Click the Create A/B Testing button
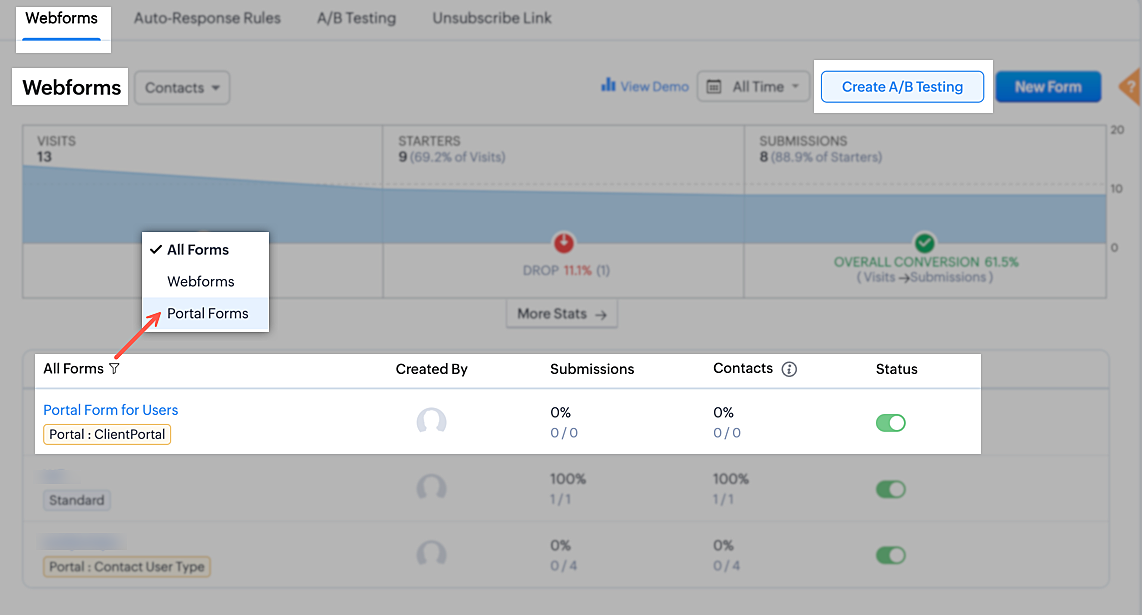This screenshot has width=1142, height=615. [902, 87]
